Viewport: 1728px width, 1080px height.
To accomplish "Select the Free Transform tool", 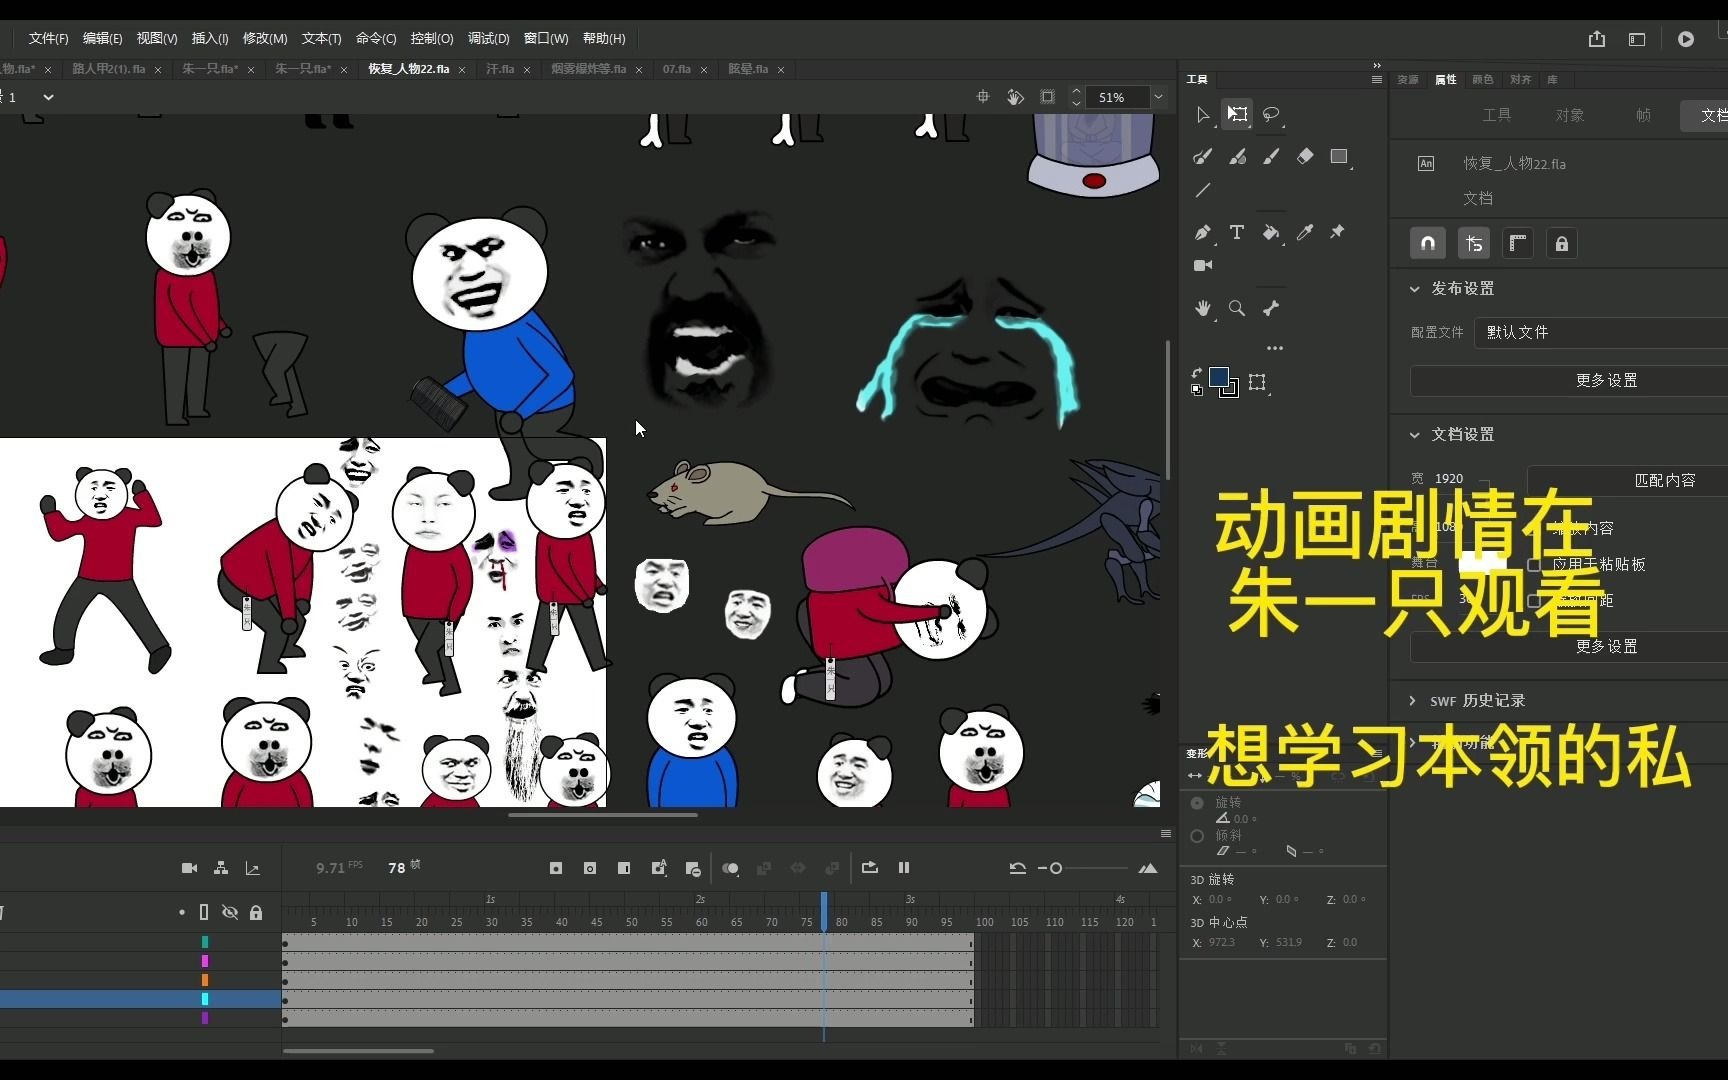I will point(1237,114).
